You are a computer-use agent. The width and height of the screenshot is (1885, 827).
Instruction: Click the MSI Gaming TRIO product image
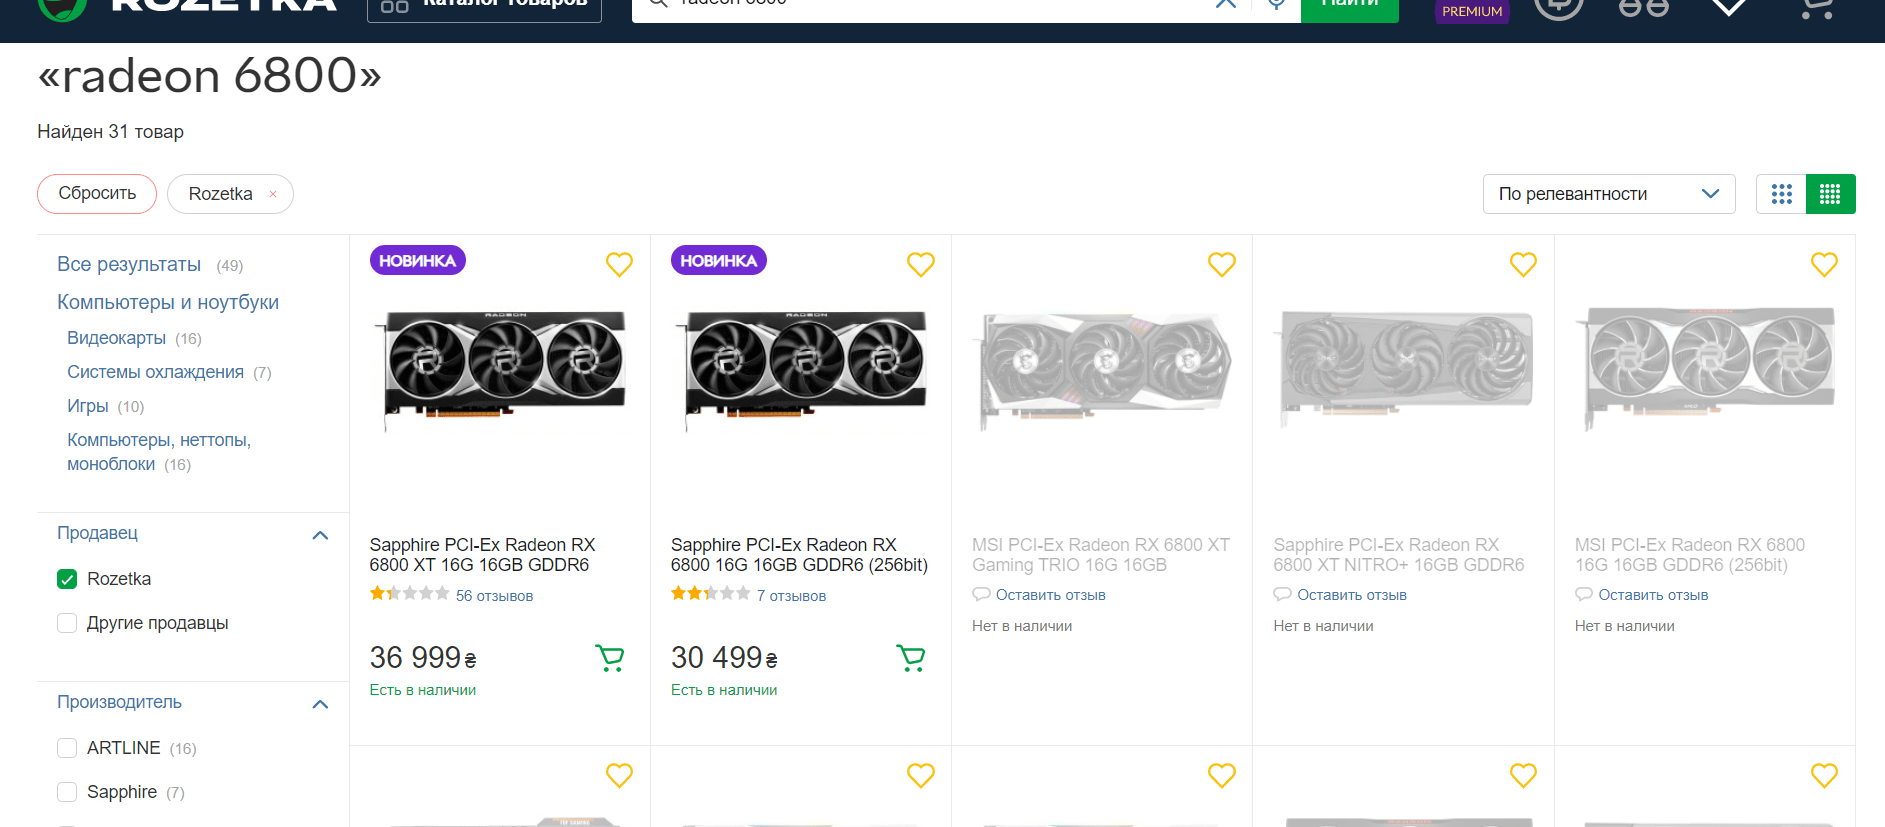point(1102,370)
